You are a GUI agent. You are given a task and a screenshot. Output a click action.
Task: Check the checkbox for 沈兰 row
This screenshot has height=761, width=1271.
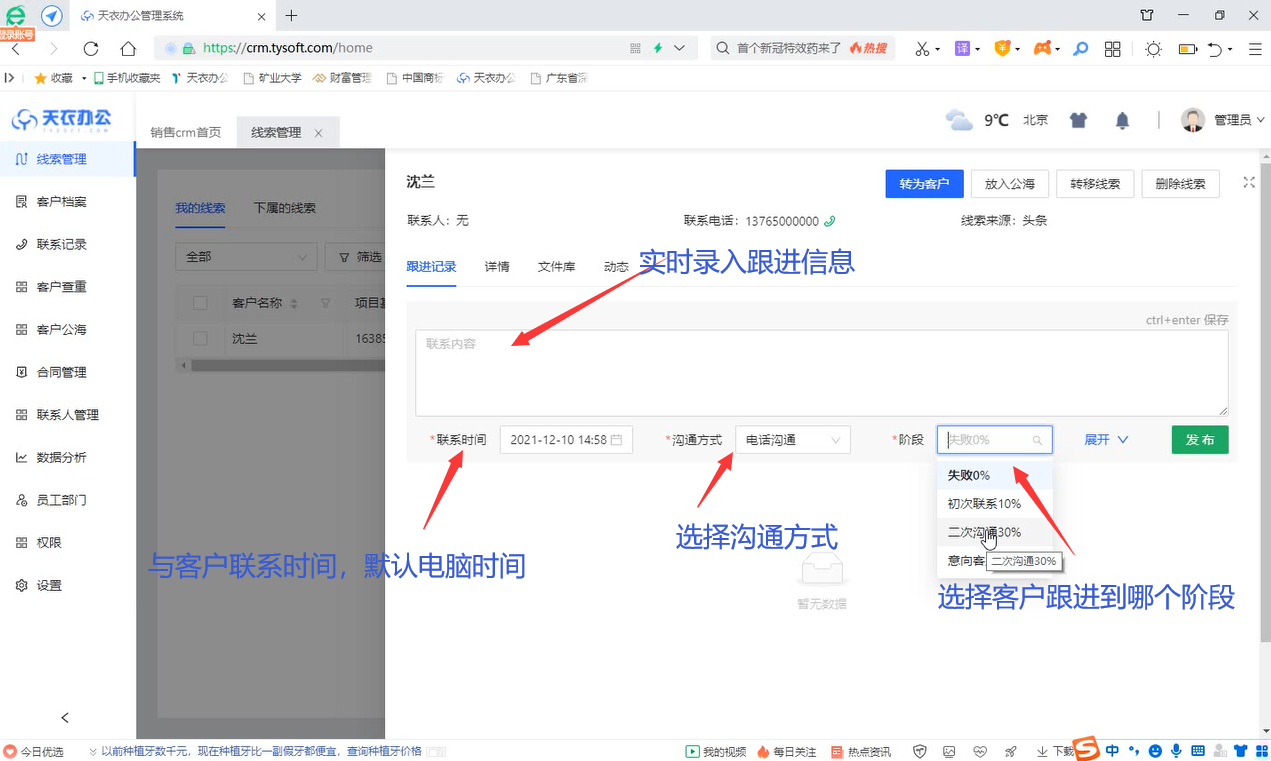200,339
